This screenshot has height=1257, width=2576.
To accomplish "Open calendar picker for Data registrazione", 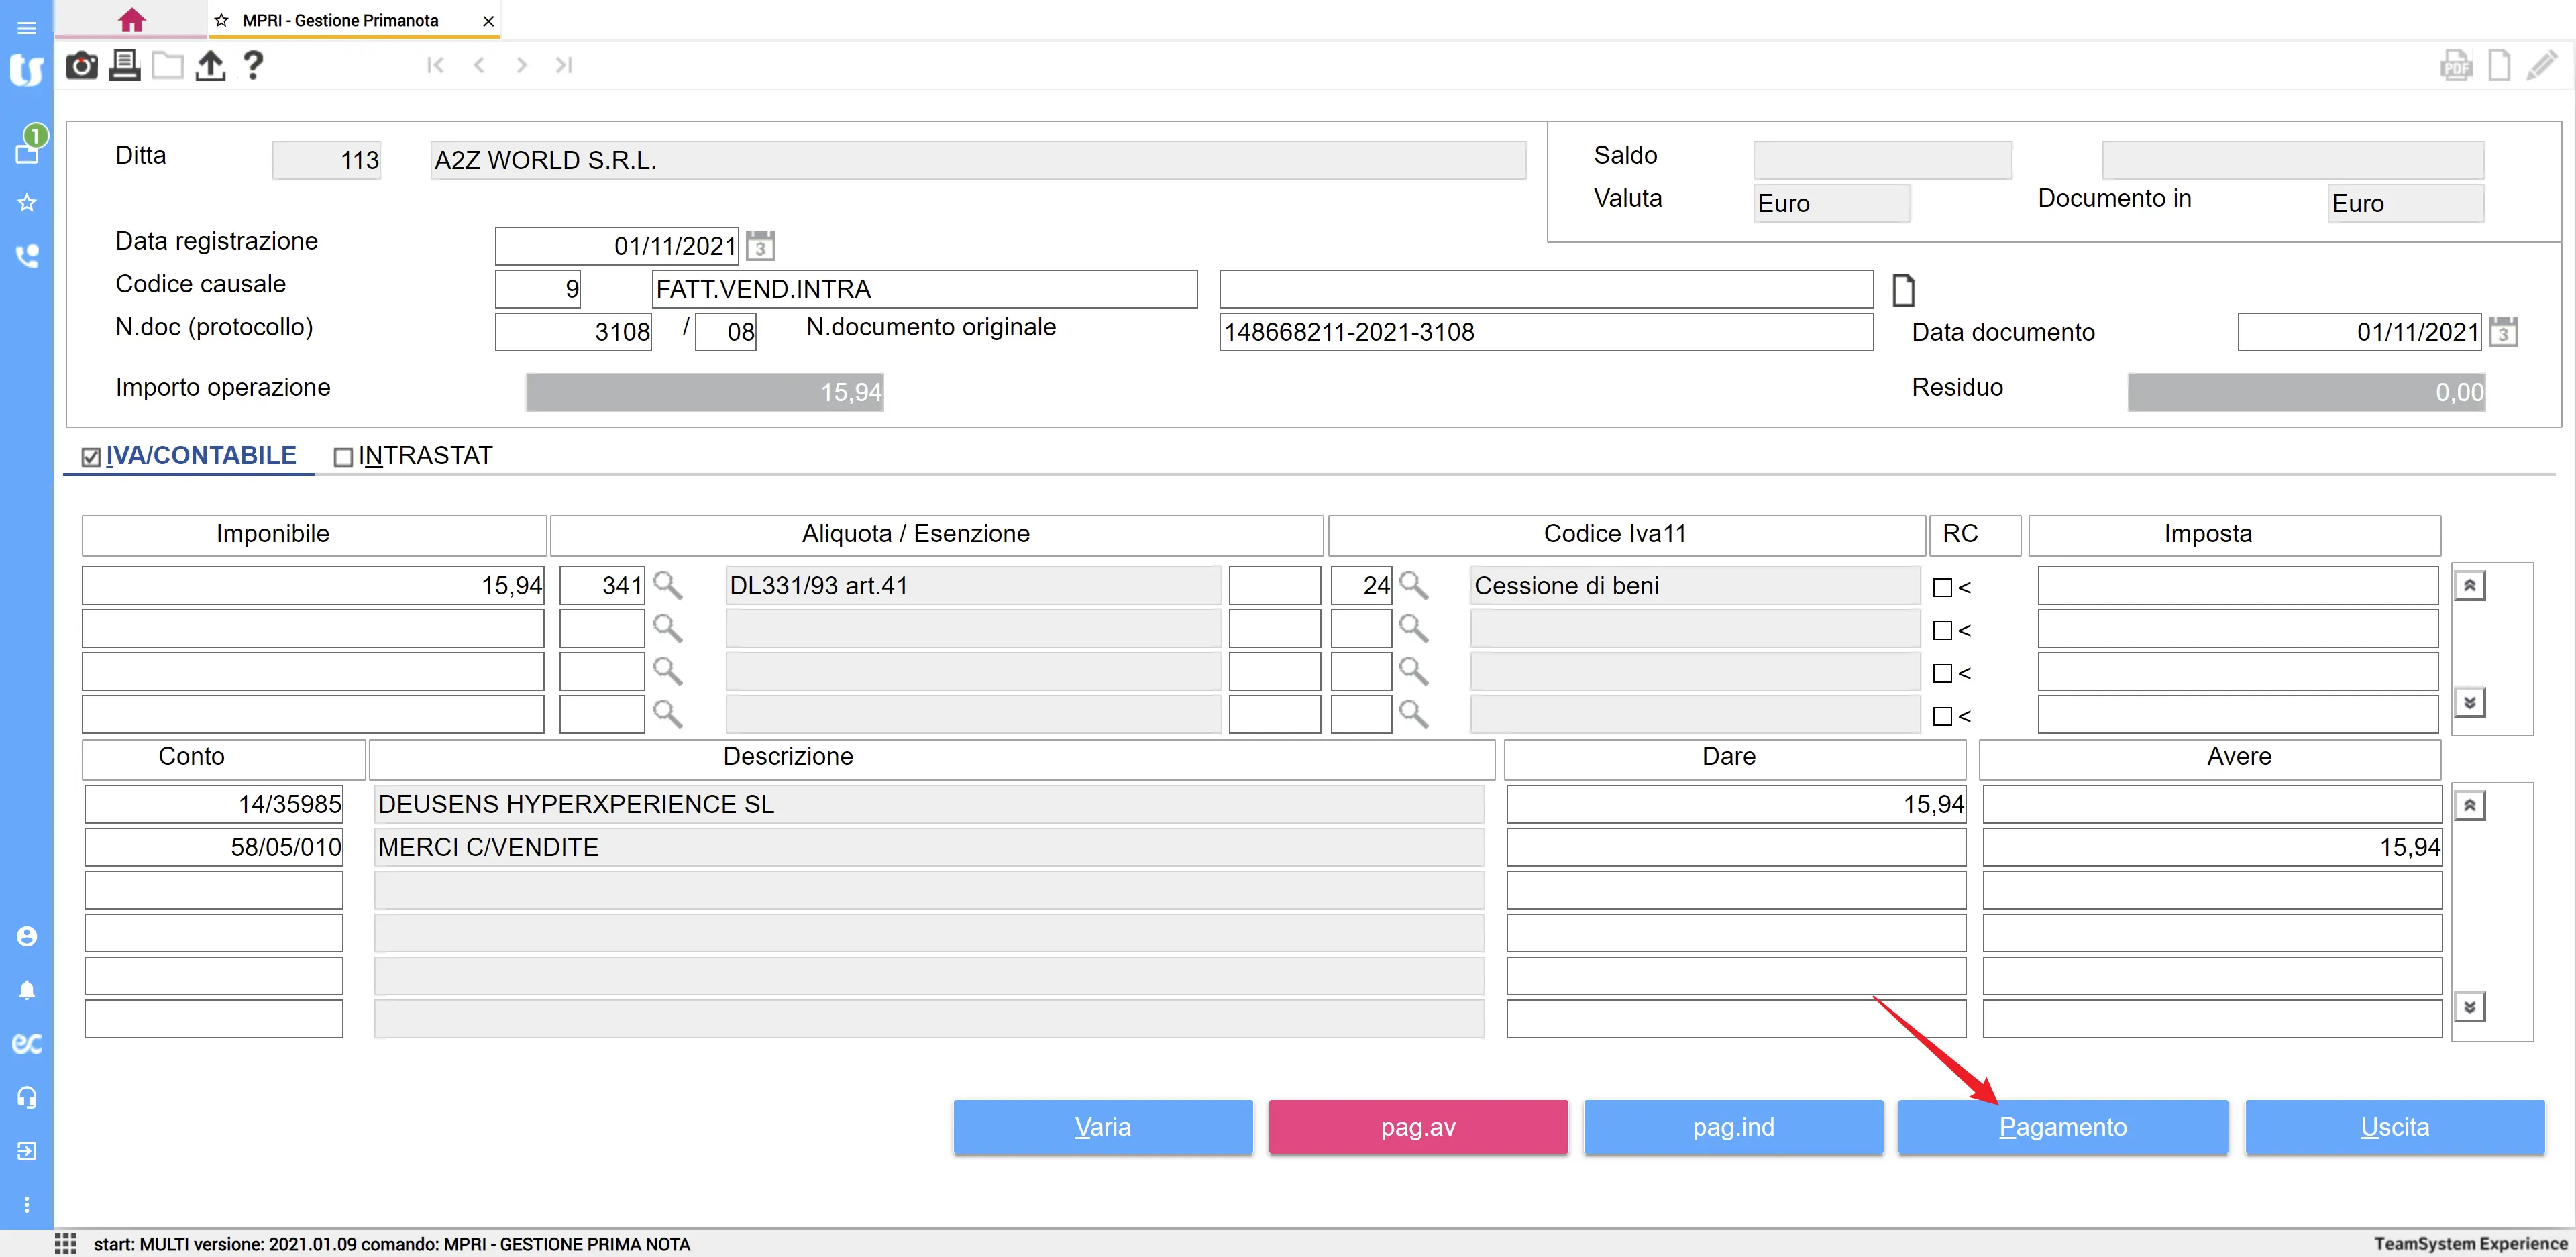I will tap(761, 246).
